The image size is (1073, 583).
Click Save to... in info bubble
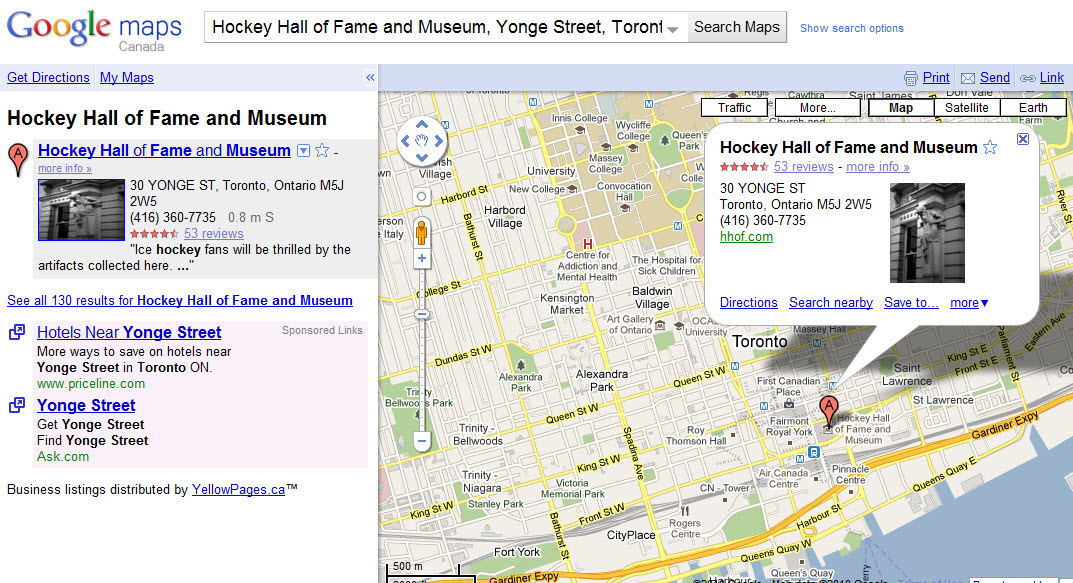click(911, 302)
